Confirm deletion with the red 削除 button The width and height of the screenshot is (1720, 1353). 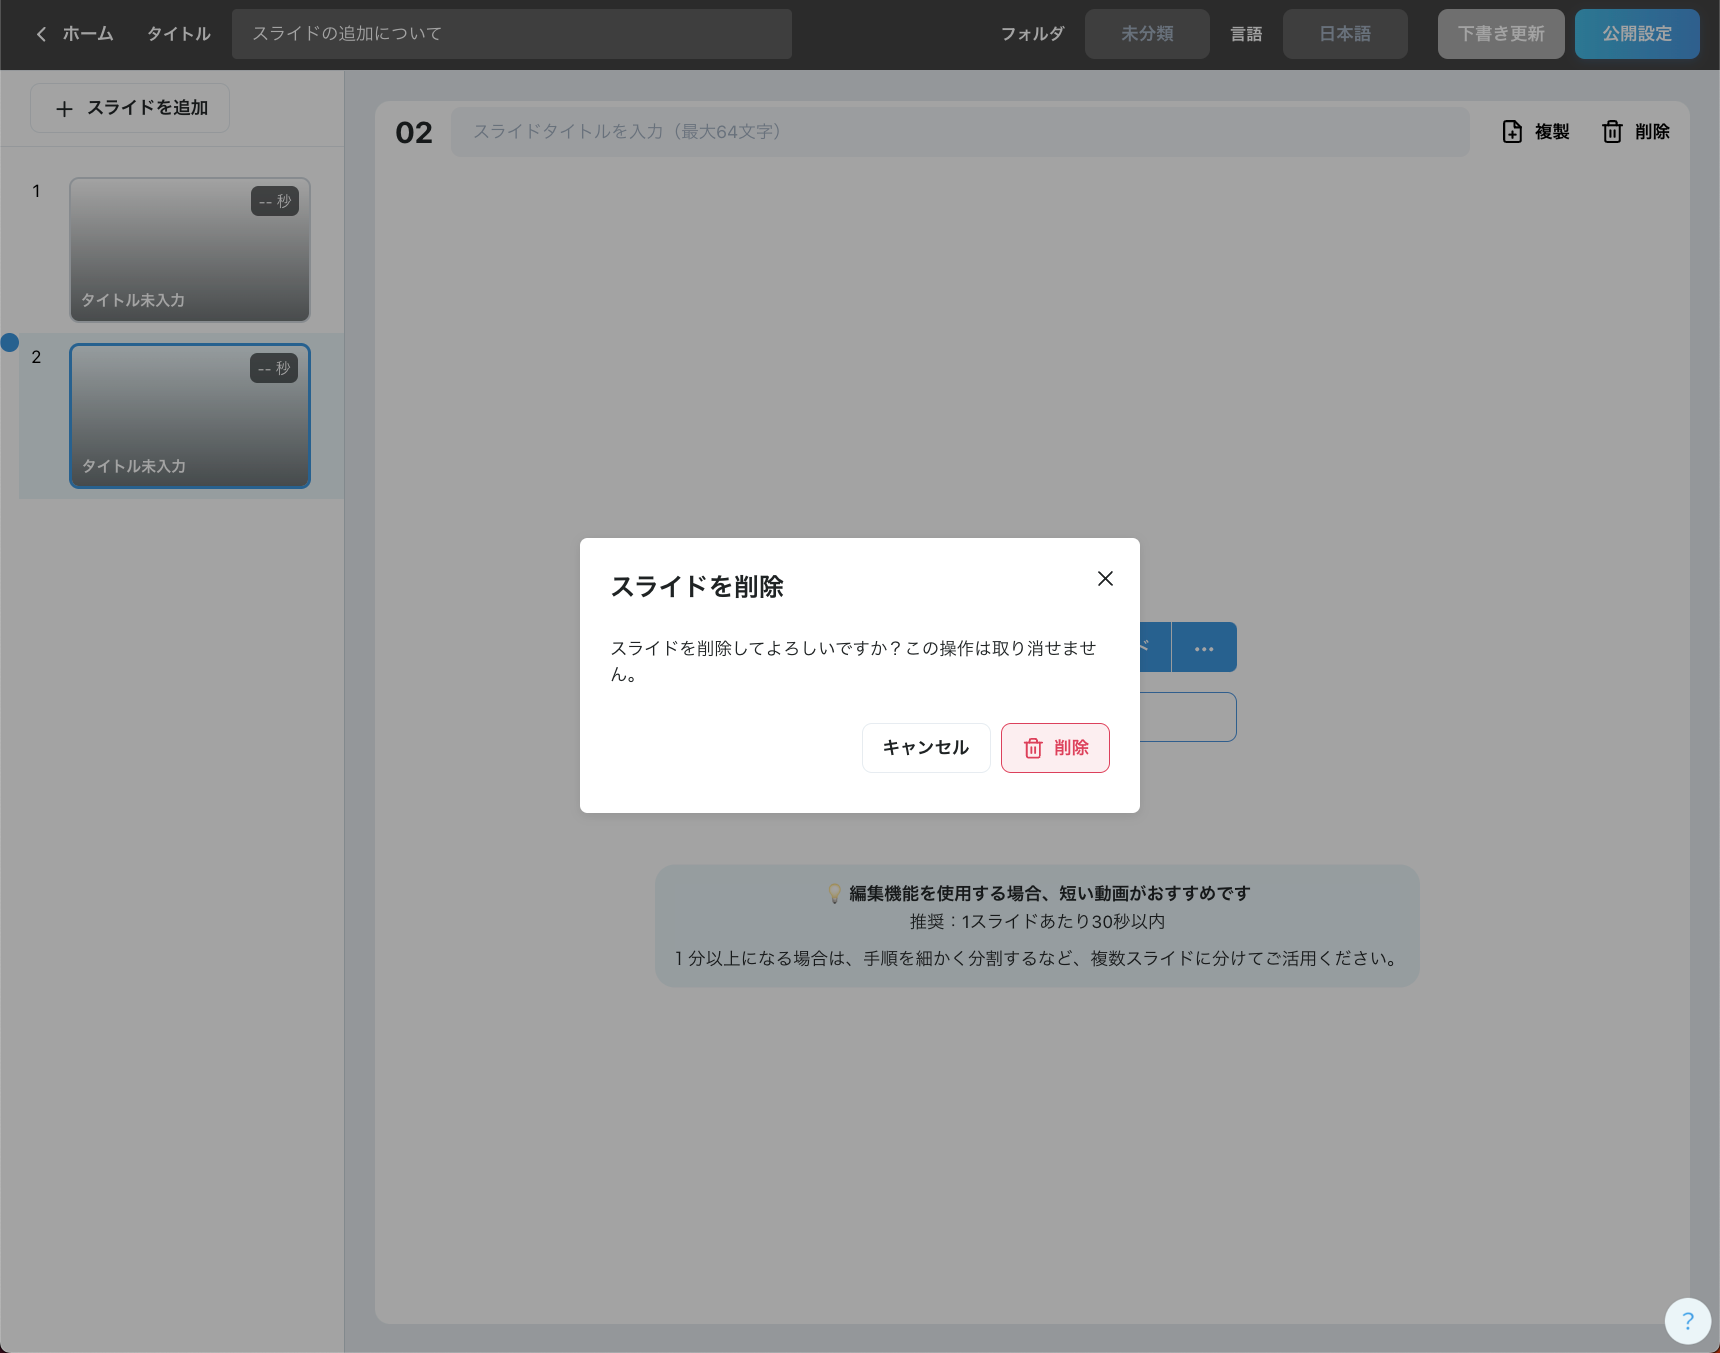coord(1055,748)
